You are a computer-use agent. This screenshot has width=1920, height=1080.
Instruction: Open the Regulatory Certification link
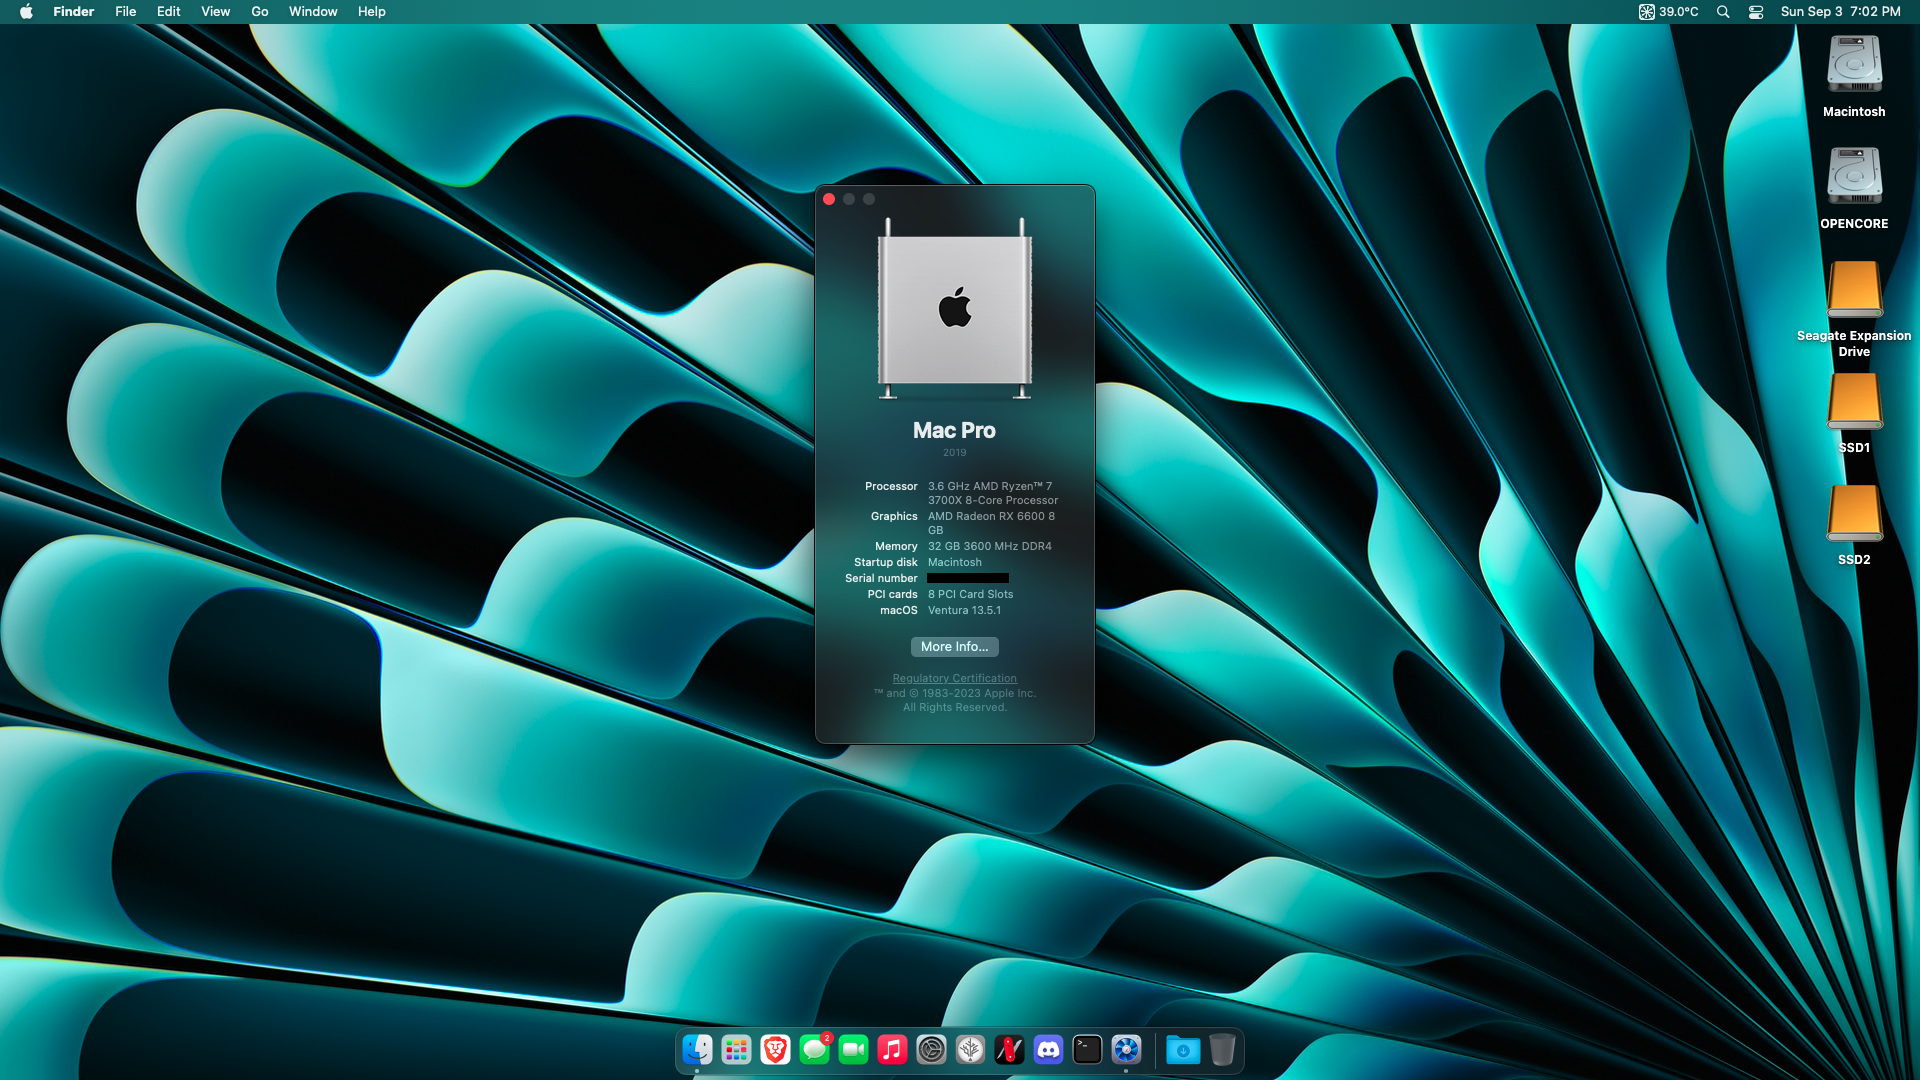955,678
